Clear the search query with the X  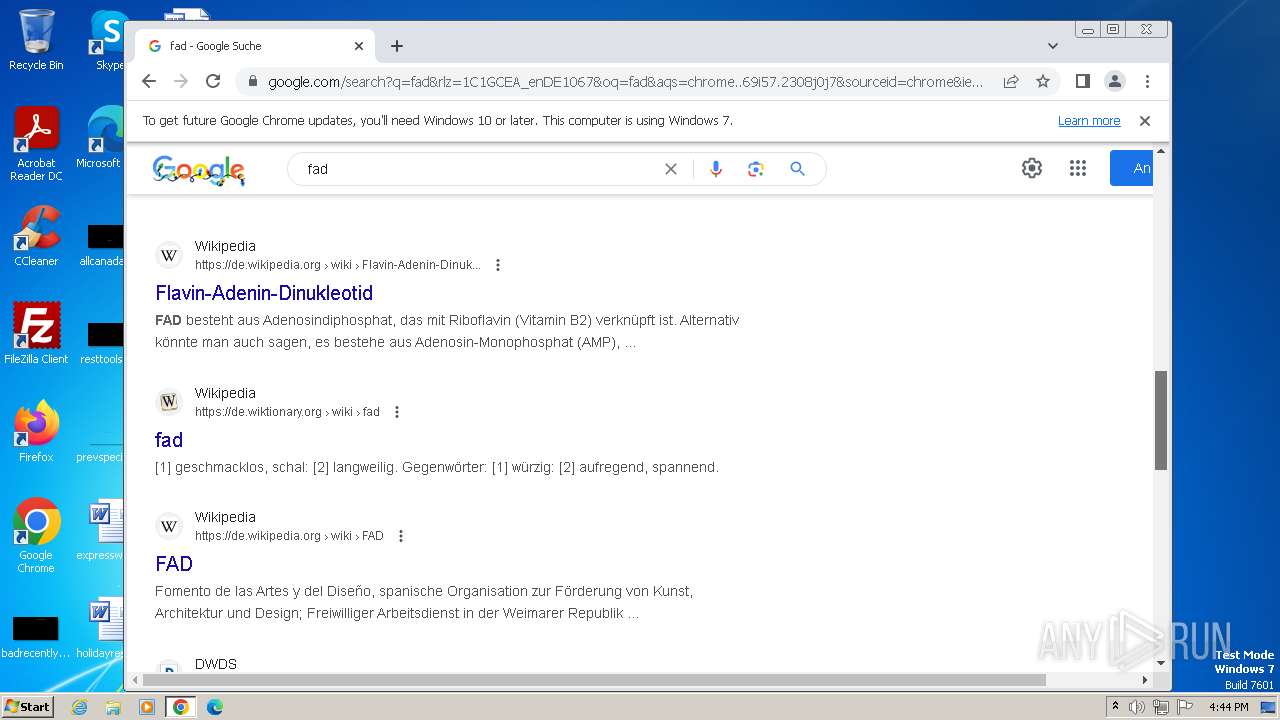(671, 169)
